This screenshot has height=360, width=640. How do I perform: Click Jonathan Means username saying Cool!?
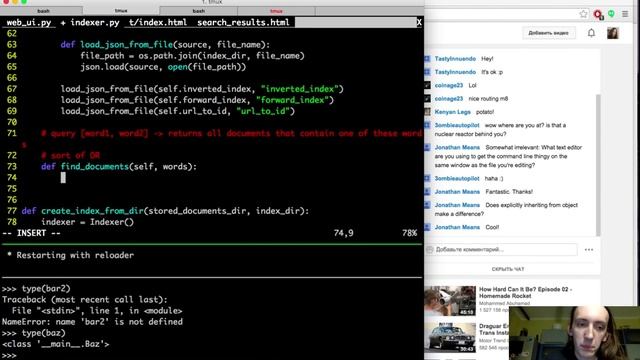tap(457, 227)
